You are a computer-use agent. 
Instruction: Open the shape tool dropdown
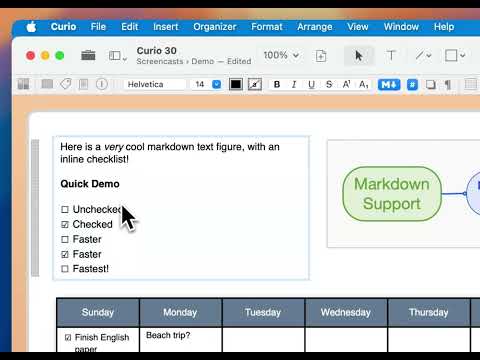(455, 55)
